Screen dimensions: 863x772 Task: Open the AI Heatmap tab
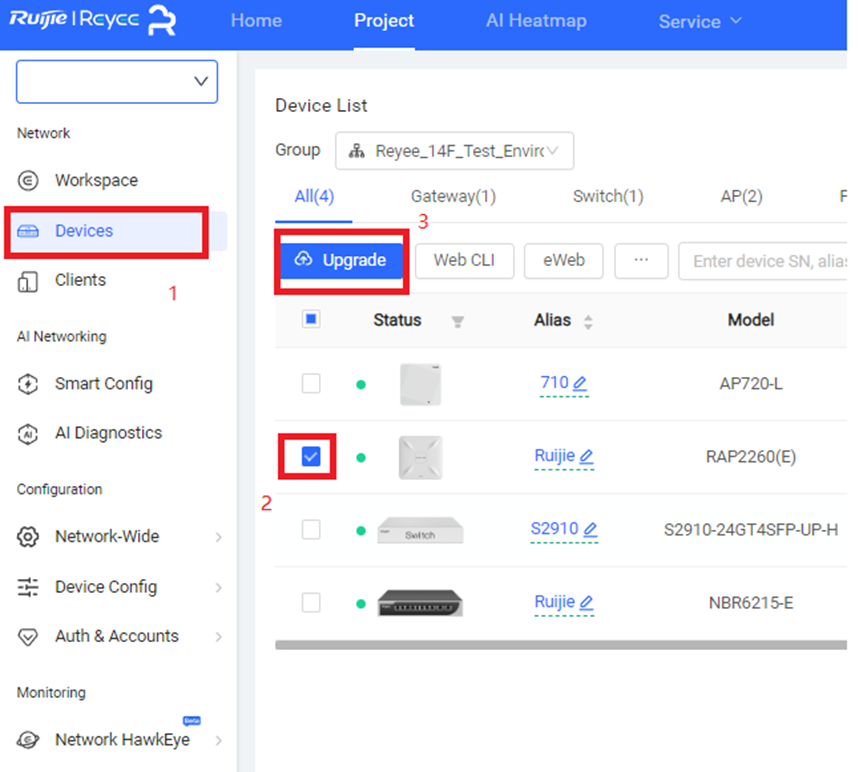536,21
